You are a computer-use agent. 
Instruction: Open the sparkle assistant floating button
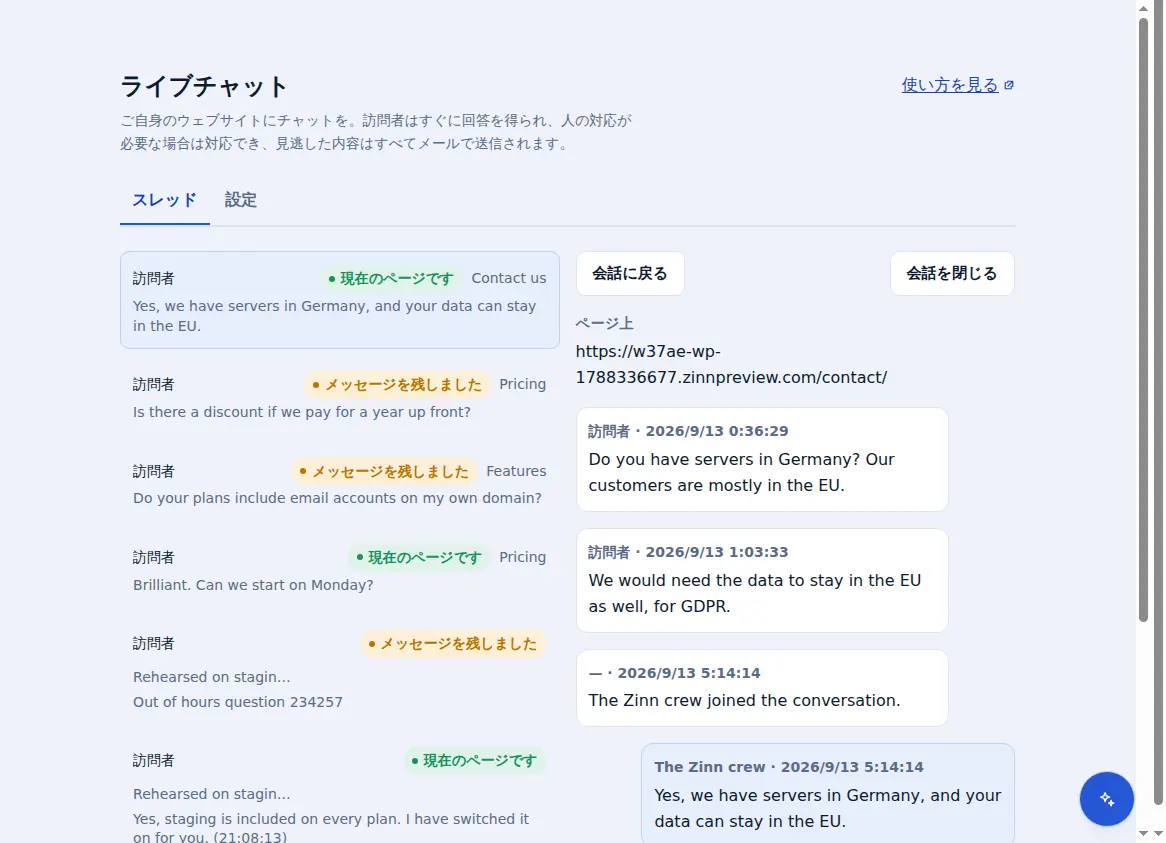(1106, 798)
